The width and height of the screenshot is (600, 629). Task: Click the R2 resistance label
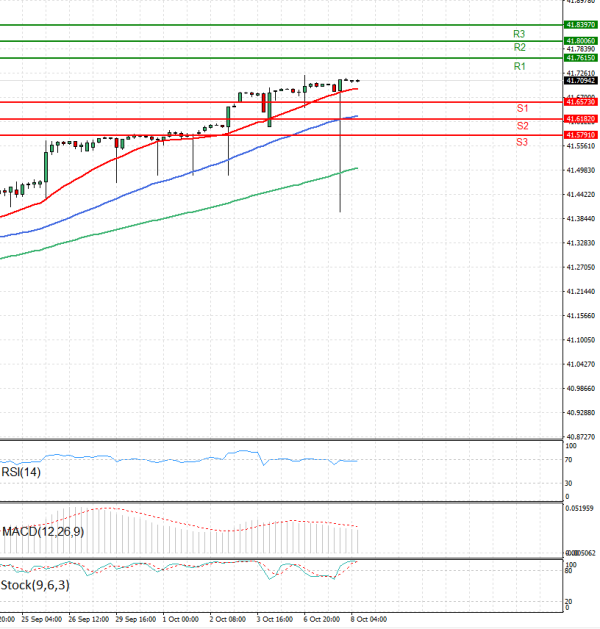pos(519,47)
